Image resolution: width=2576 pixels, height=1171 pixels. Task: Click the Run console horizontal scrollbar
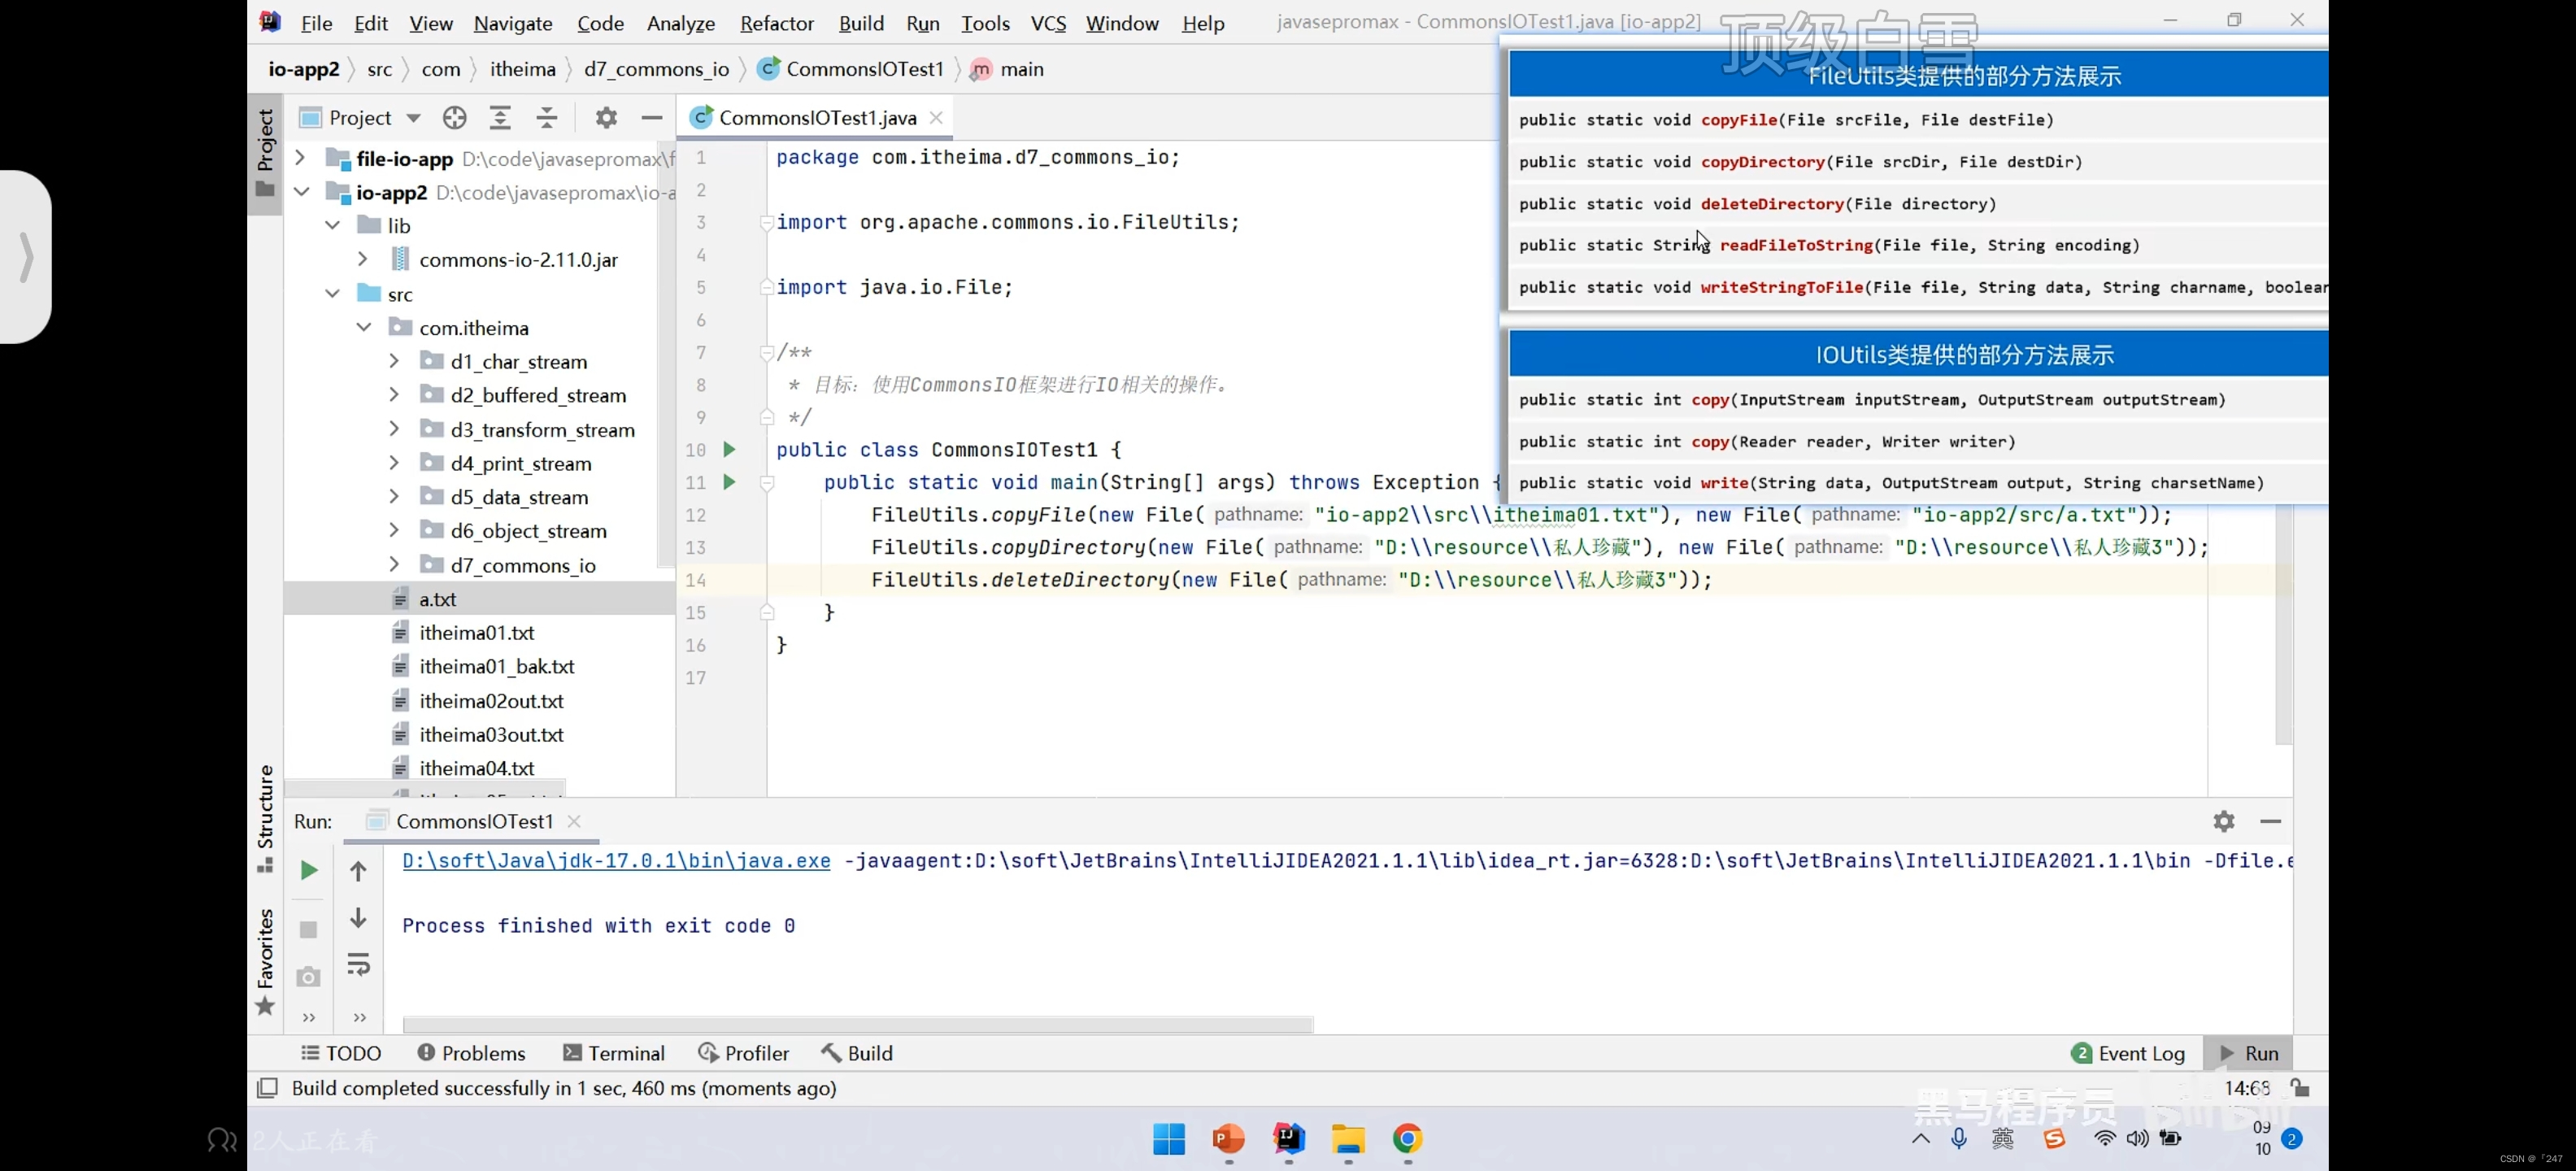858,1024
